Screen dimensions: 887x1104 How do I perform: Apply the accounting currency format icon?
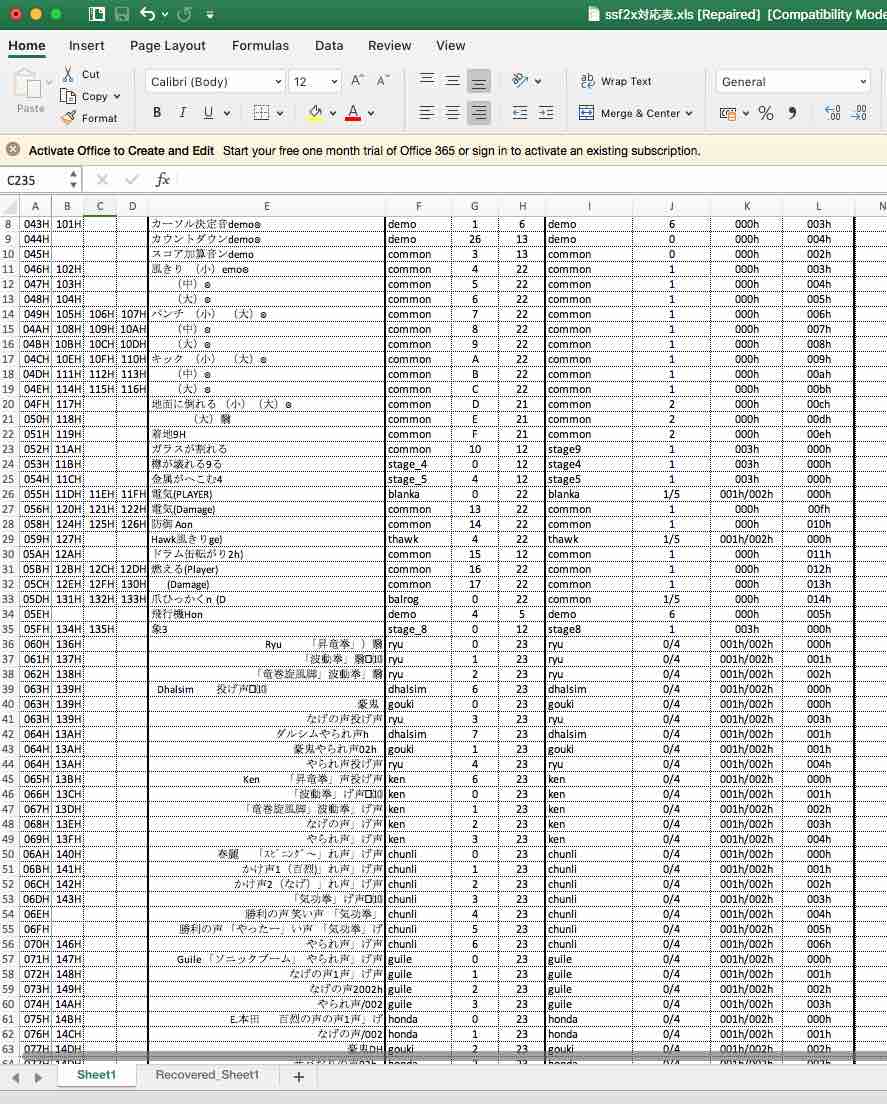pos(727,113)
